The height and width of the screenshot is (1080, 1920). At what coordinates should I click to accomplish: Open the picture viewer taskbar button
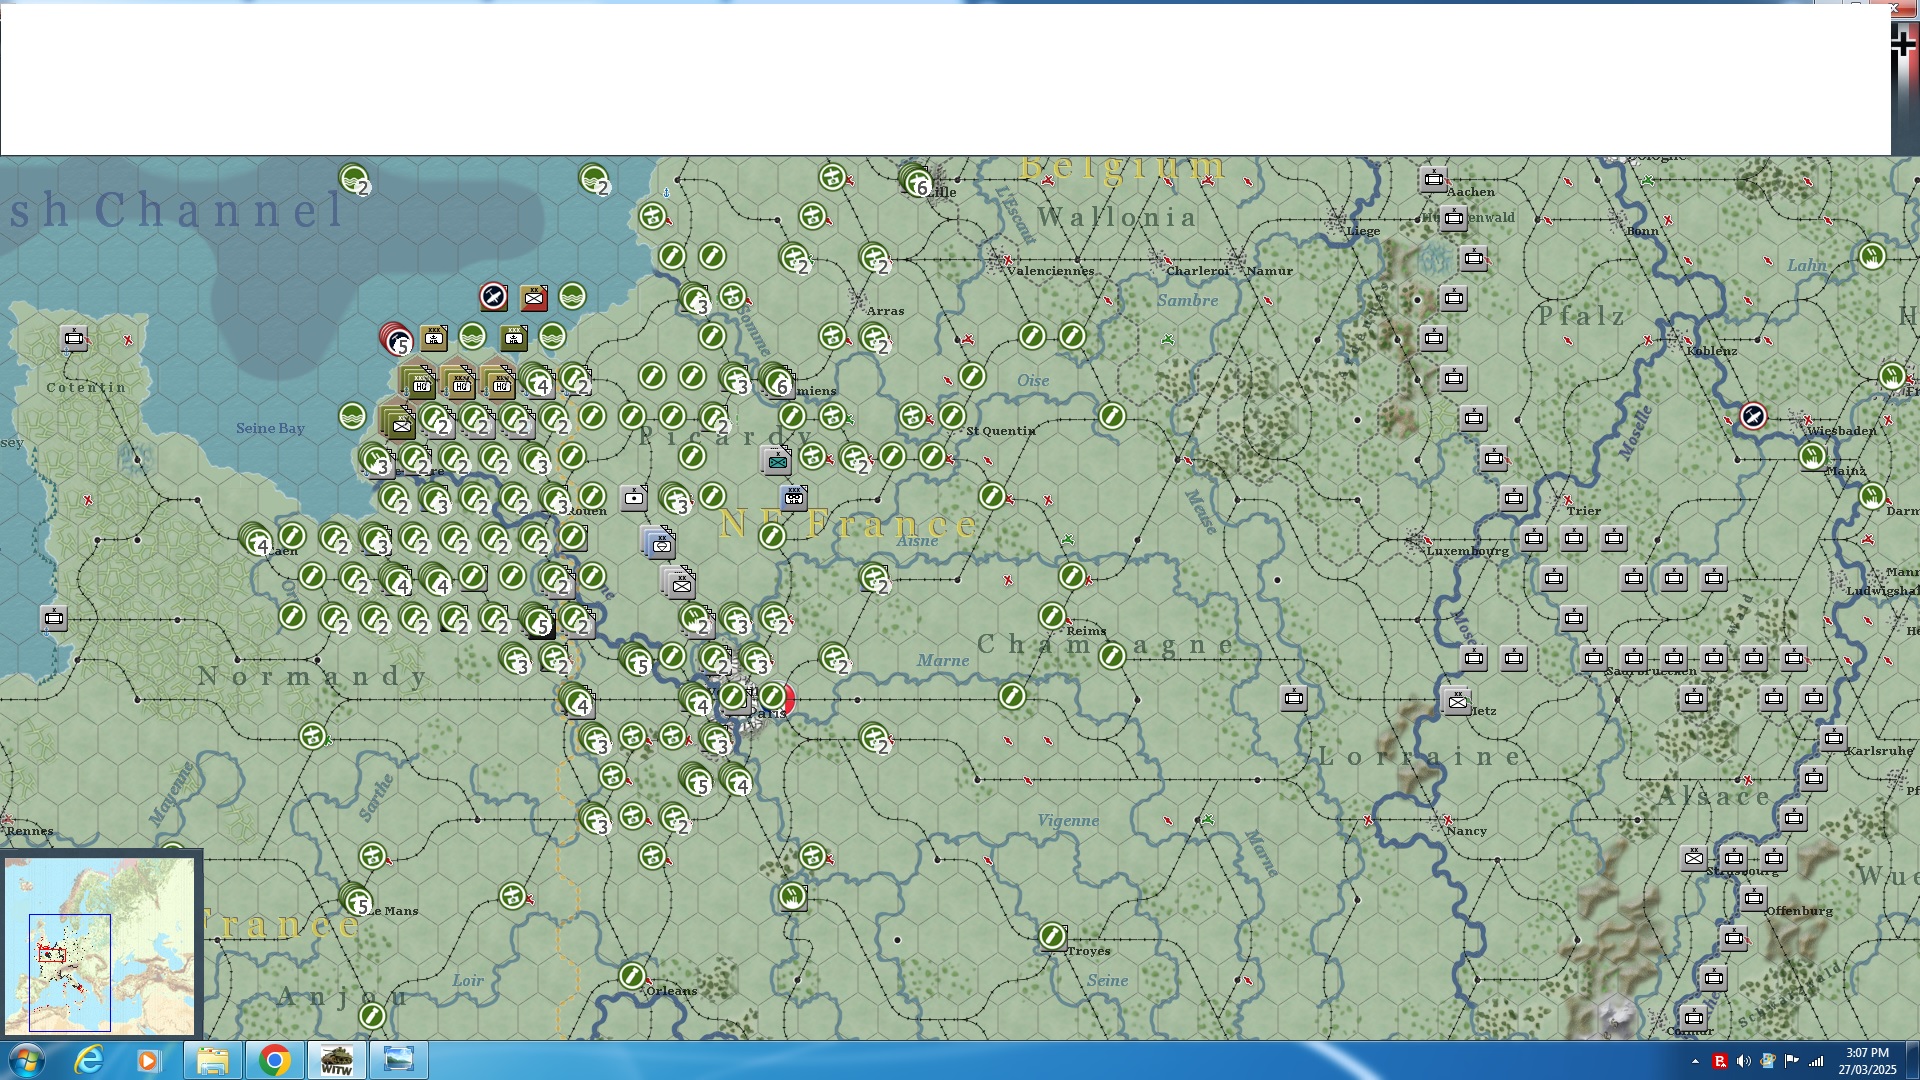[x=398, y=1060]
